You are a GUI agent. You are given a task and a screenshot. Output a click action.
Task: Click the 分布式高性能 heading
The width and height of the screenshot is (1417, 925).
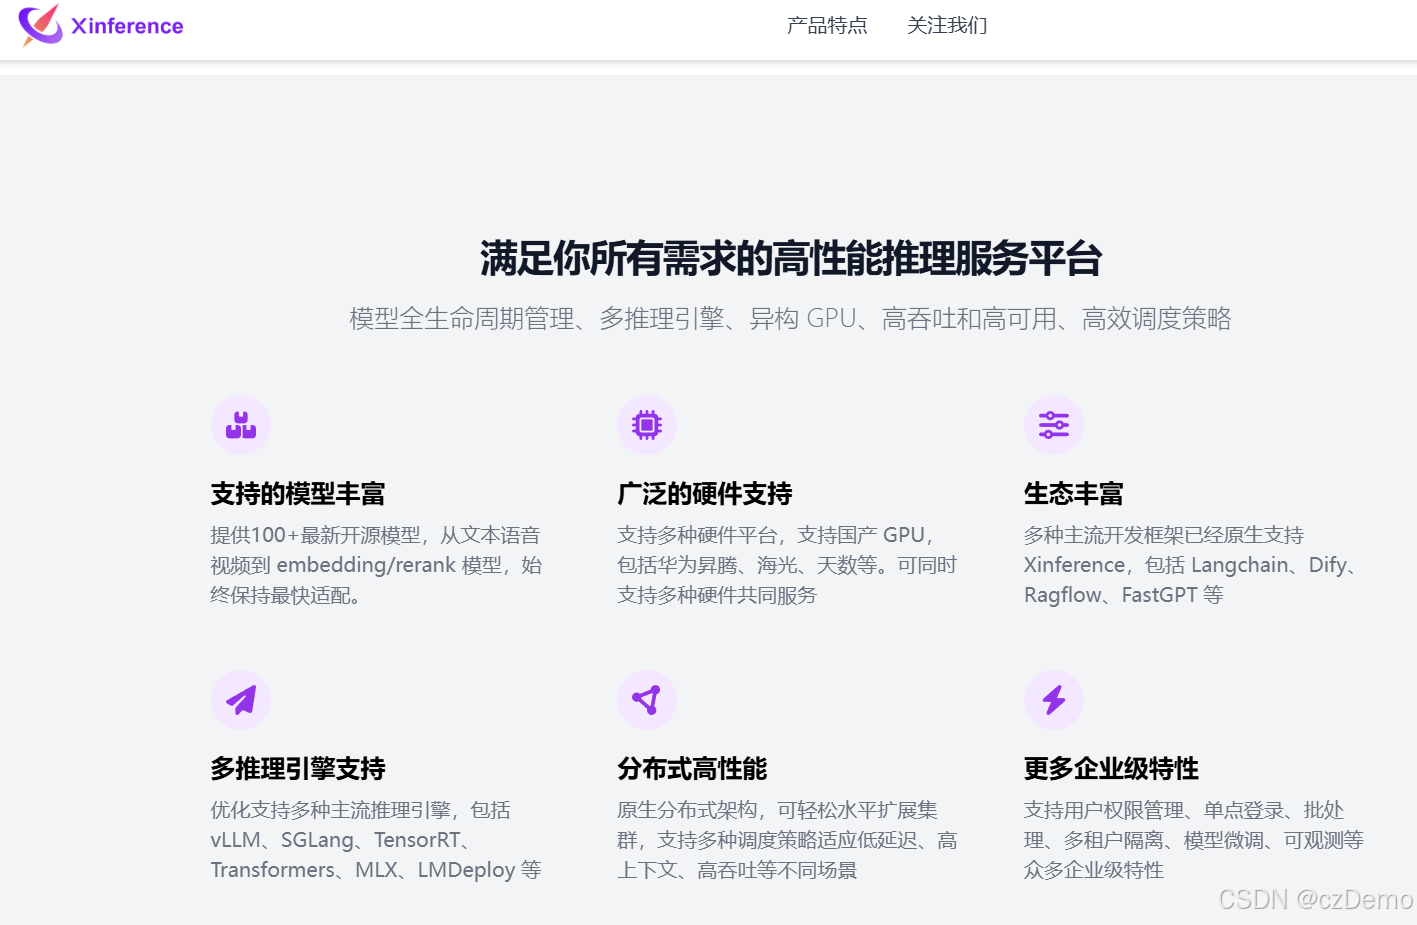coord(692,769)
